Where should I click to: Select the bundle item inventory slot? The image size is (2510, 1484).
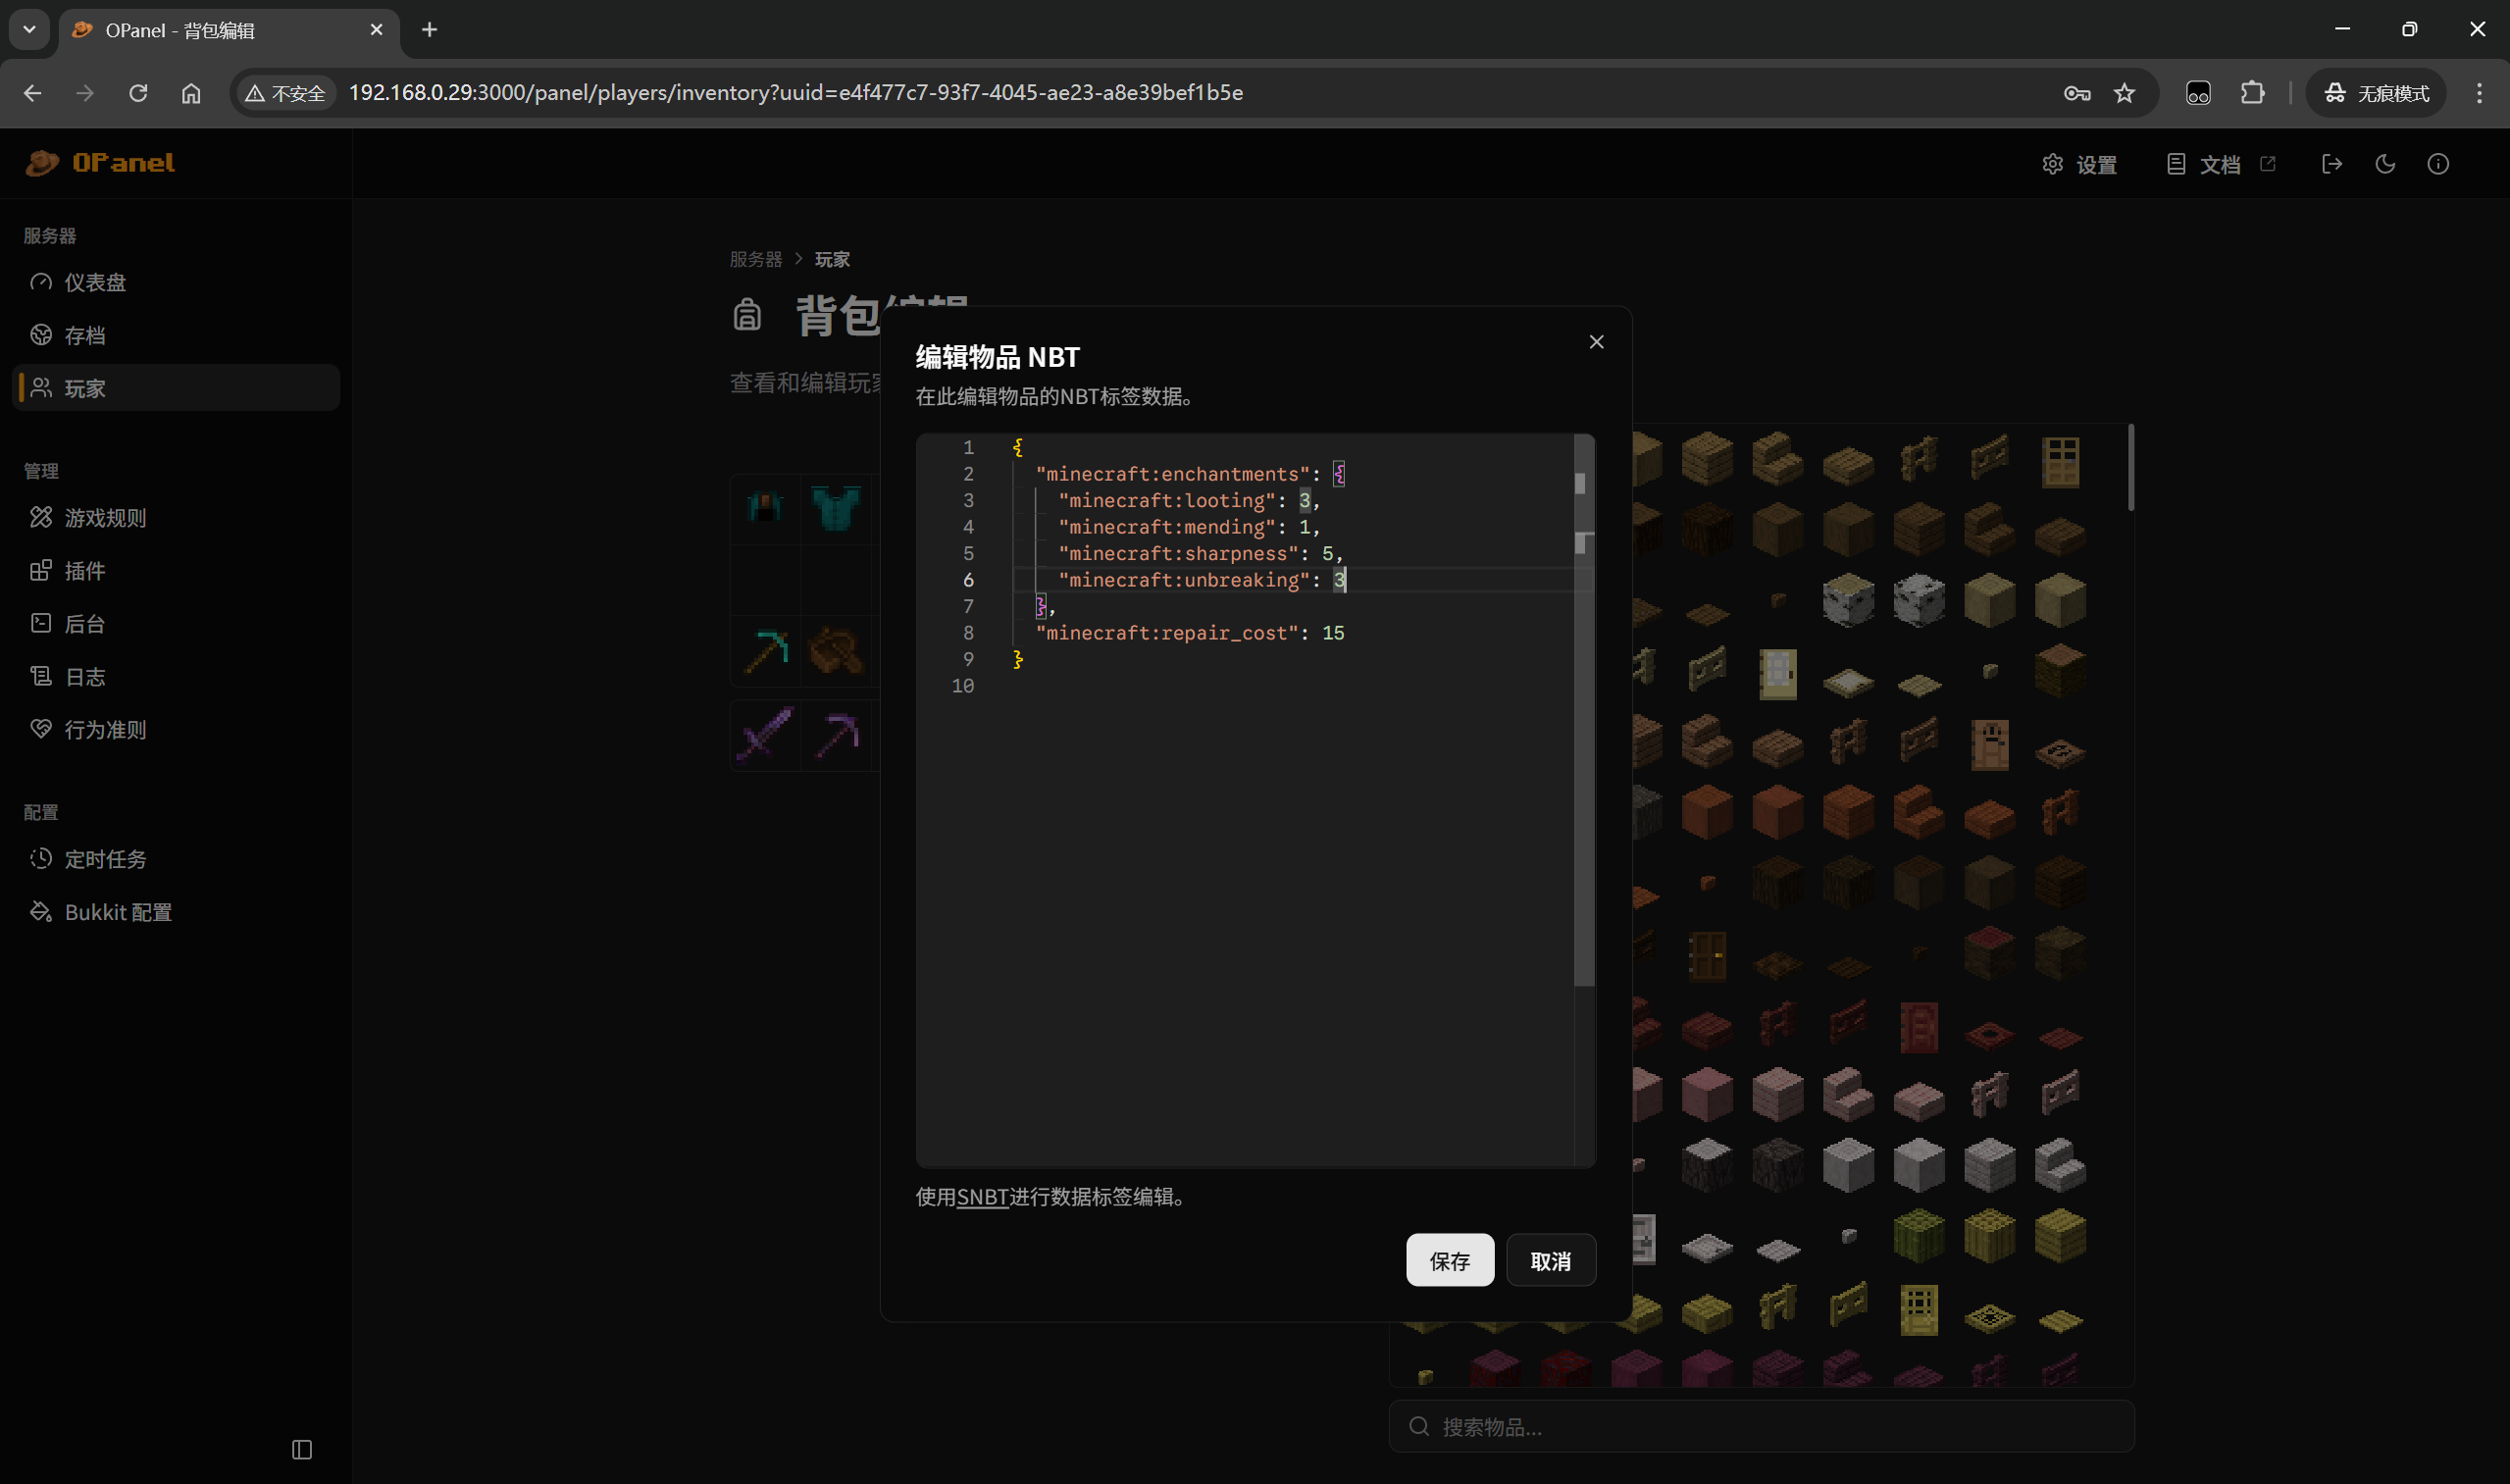835,651
